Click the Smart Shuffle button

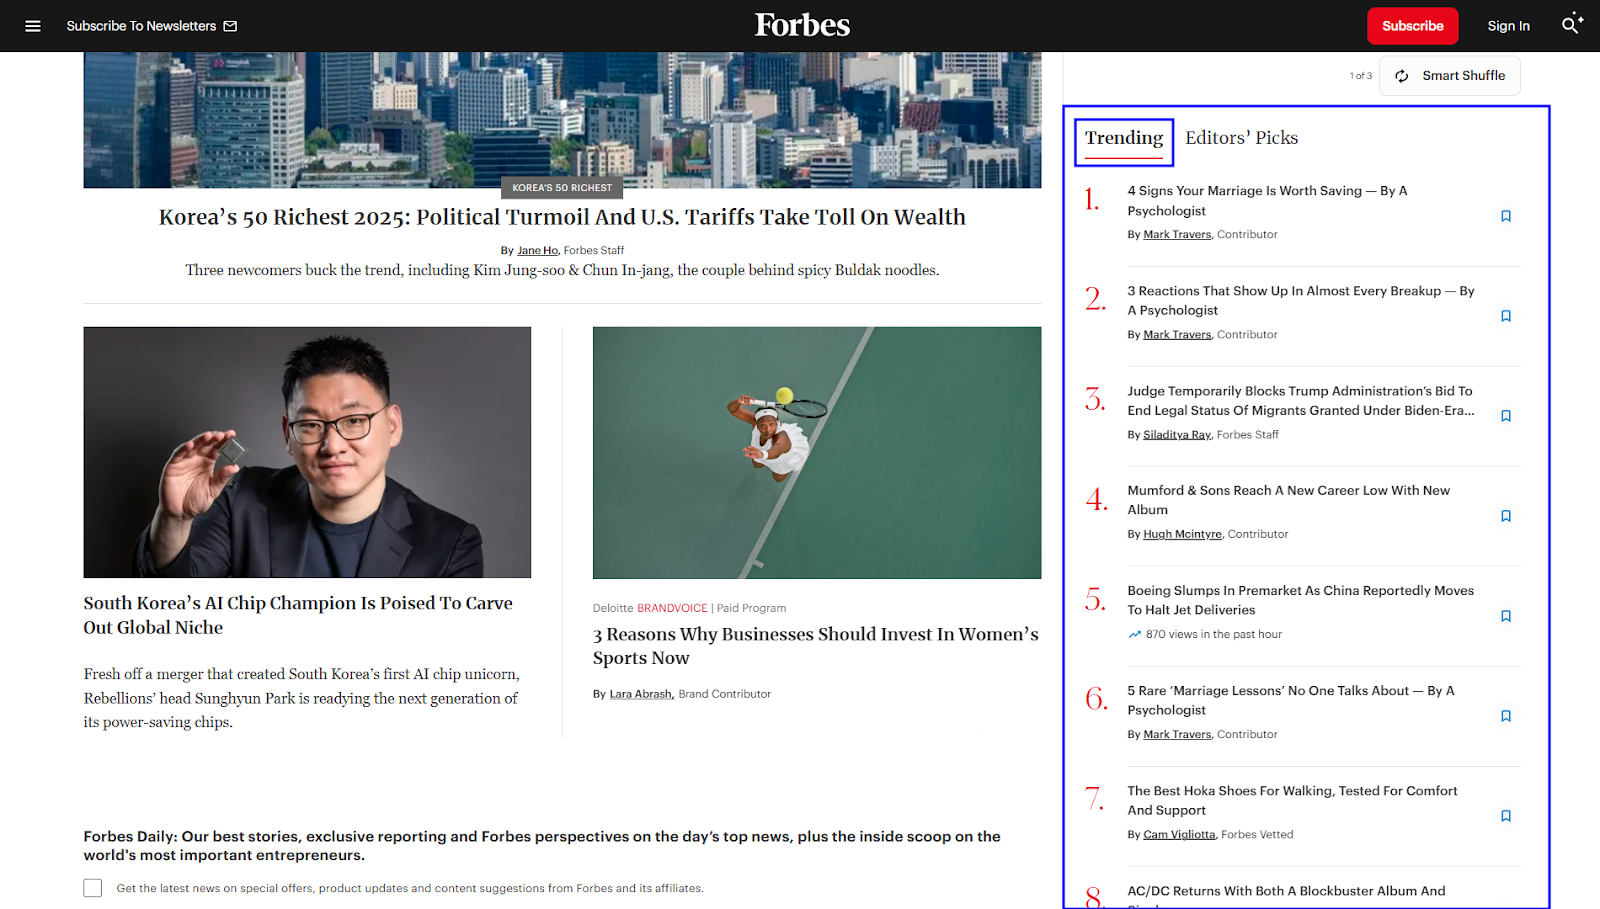1450,76
